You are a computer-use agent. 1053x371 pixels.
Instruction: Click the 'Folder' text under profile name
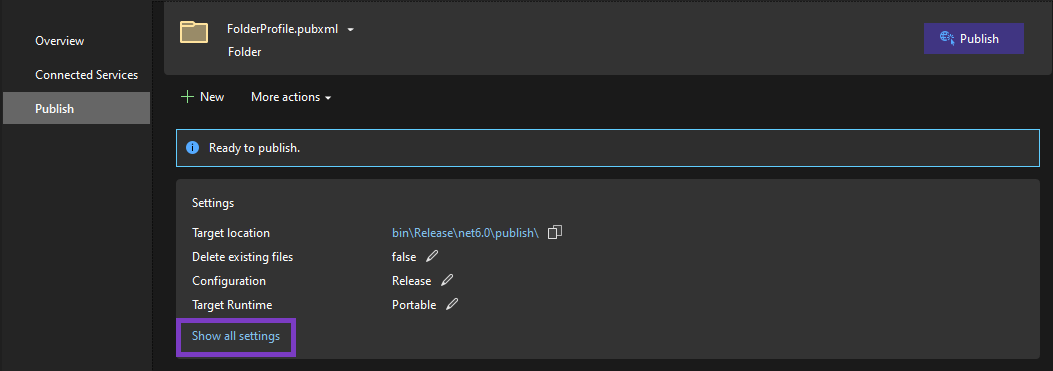click(244, 52)
